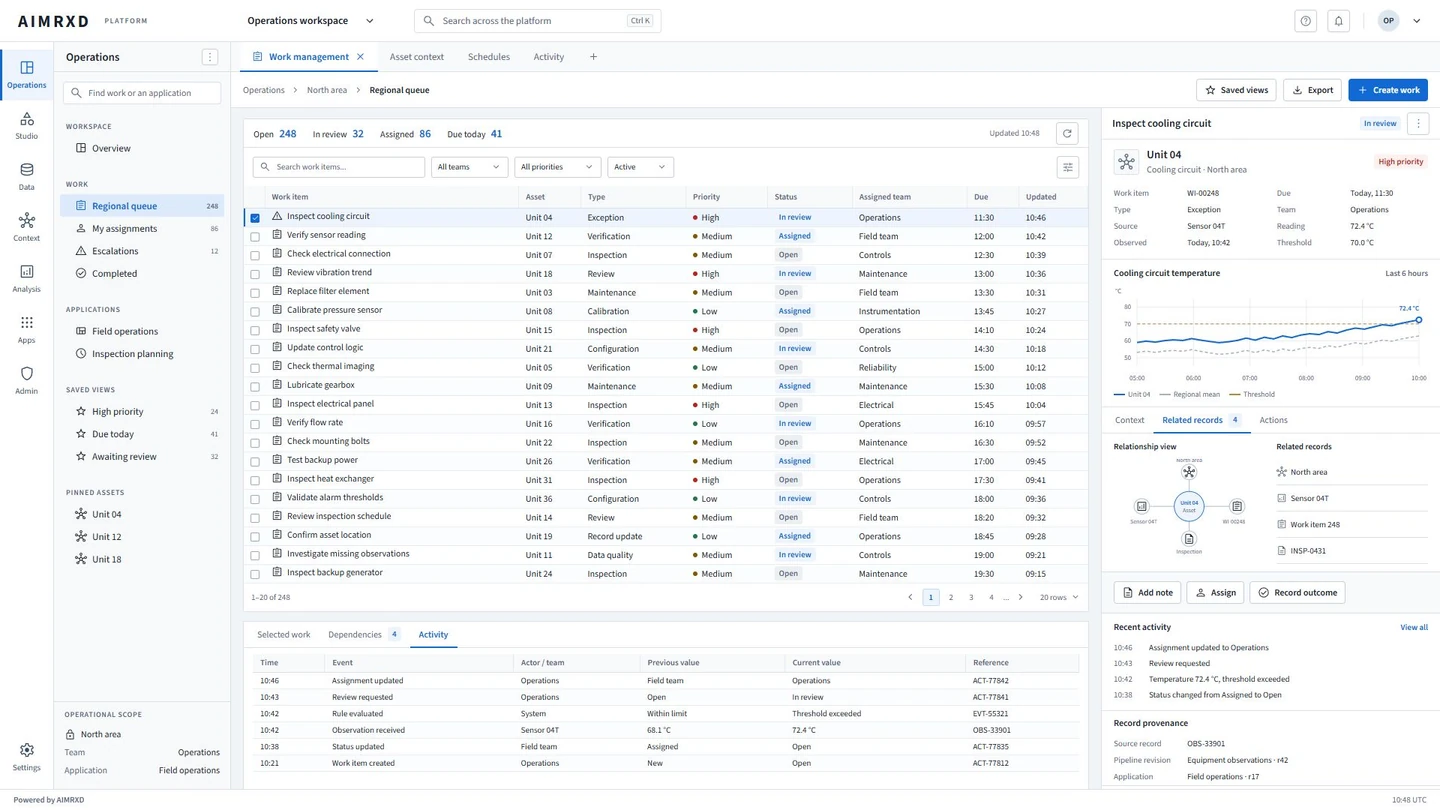Focus the Search across the platform field
Screen dimensions: 1440x810
pyautogui.click(x=537, y=21)
